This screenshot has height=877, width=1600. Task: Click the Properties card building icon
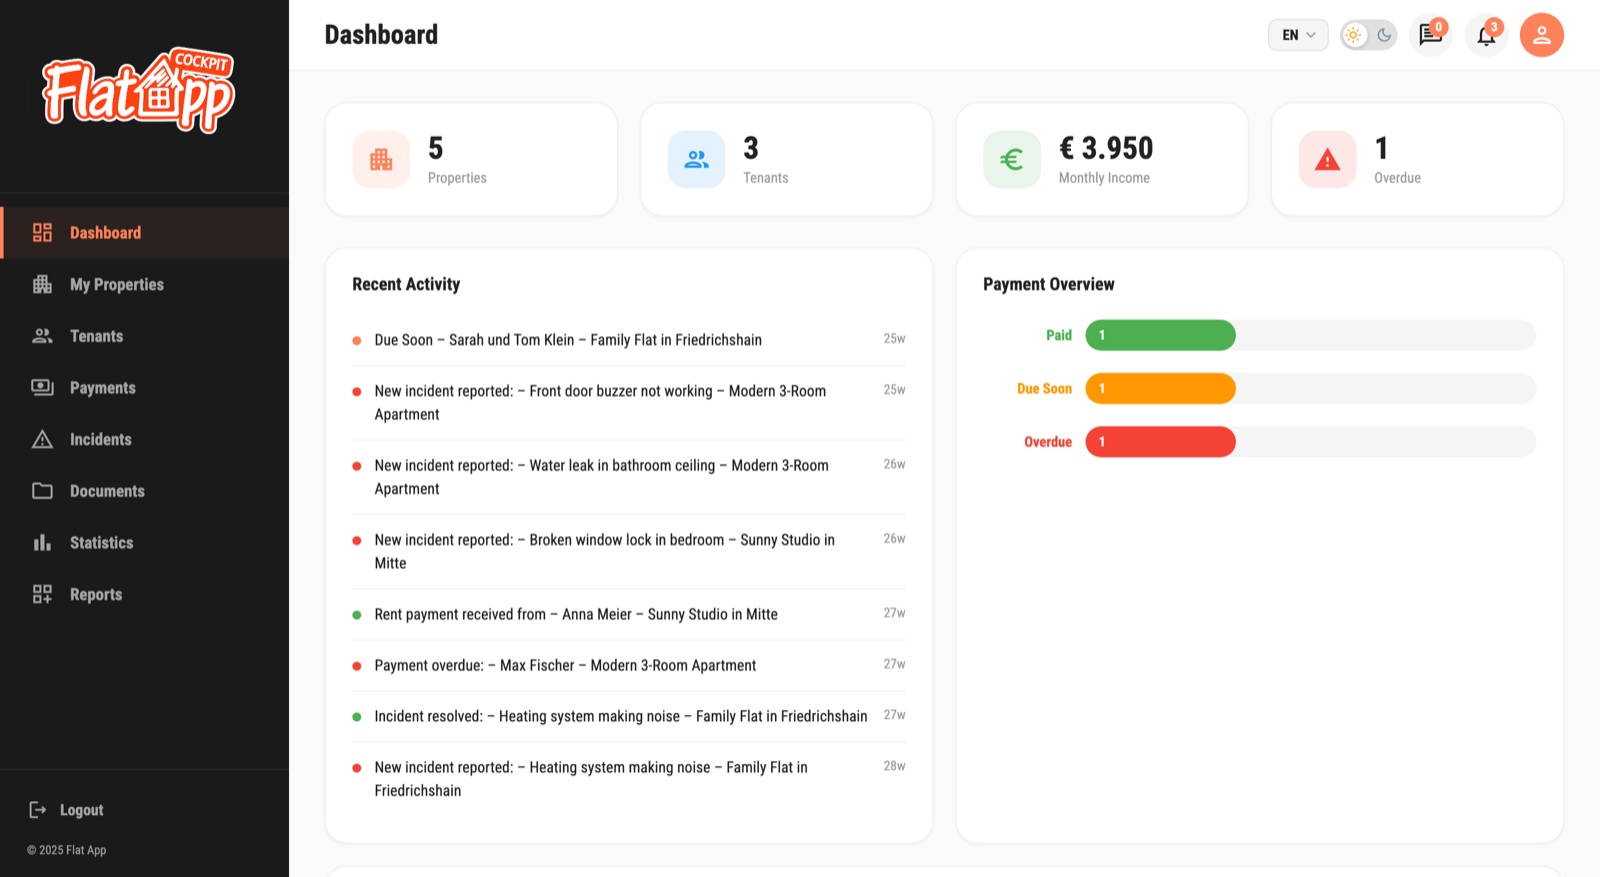click(381, 159)
